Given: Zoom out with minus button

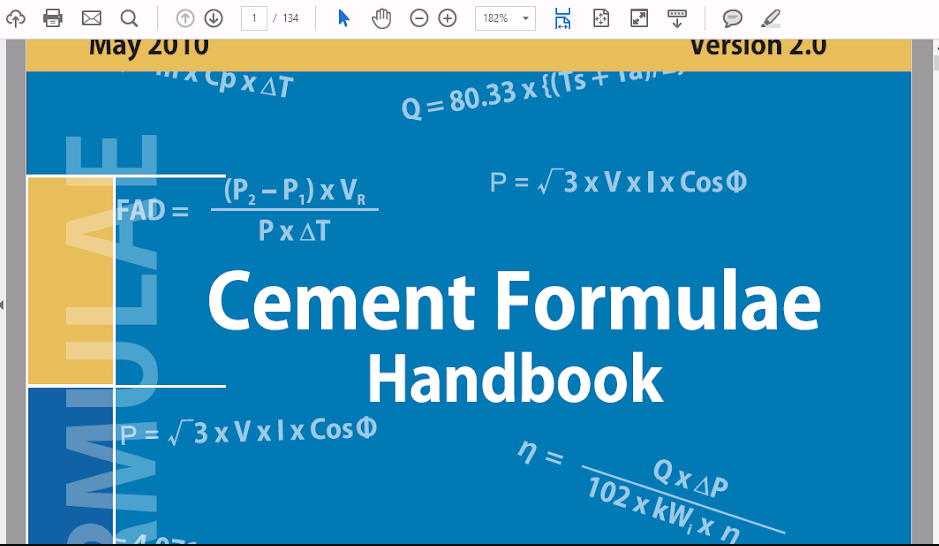Looking at the screenshot, I should pos(419,18).
